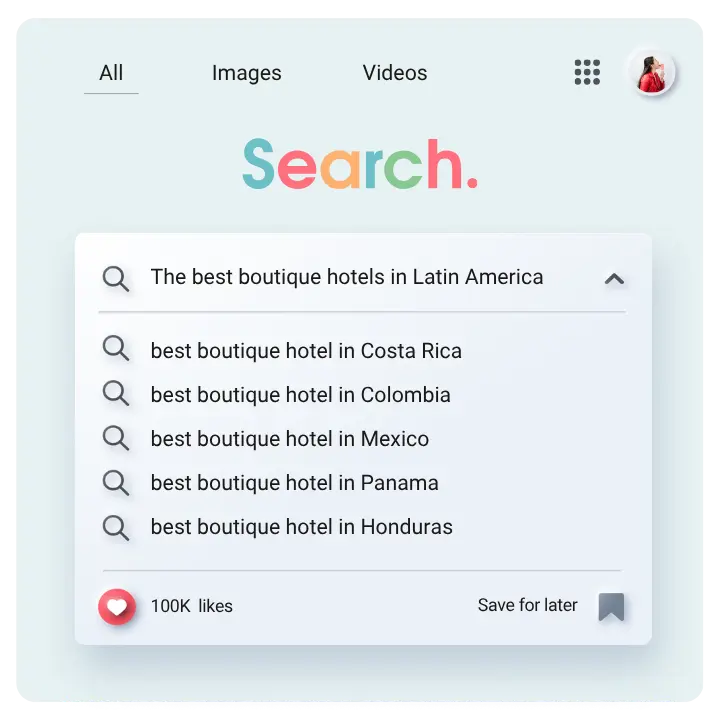Click search icon beside Panama suggestion
This screenshot has width=720, height=720.
click(116, 482)
